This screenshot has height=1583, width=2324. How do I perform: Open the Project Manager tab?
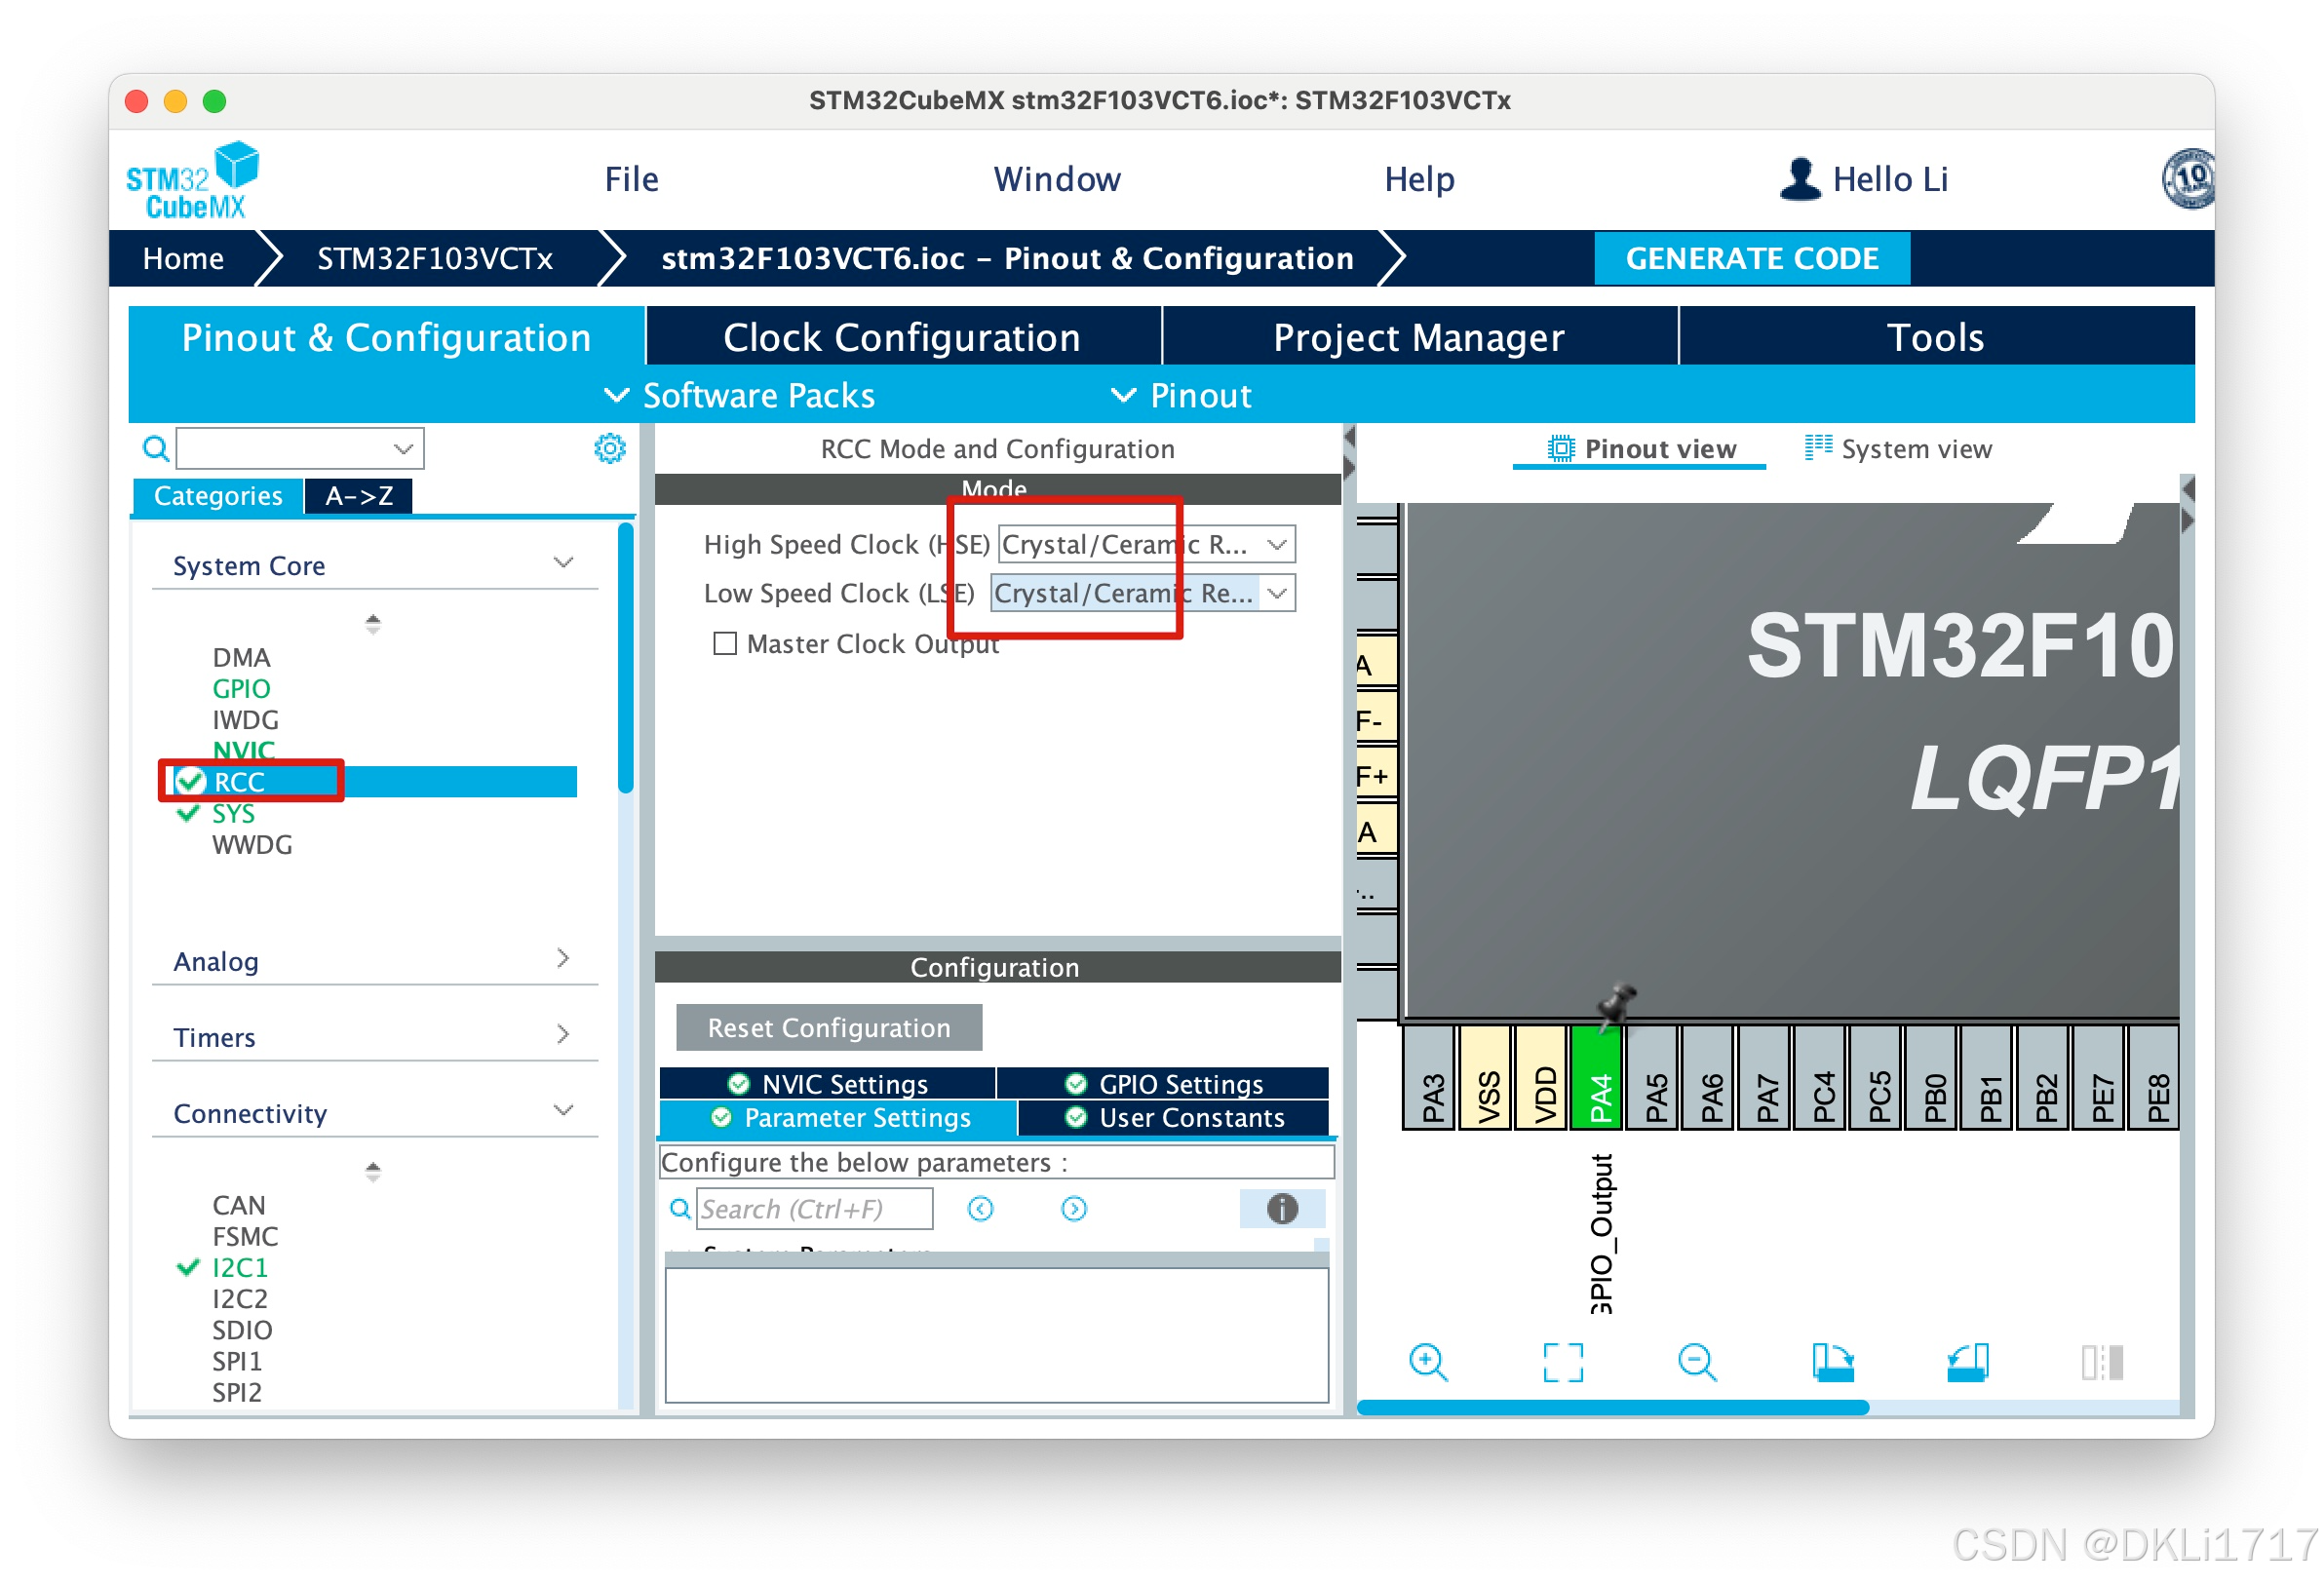1418,337
